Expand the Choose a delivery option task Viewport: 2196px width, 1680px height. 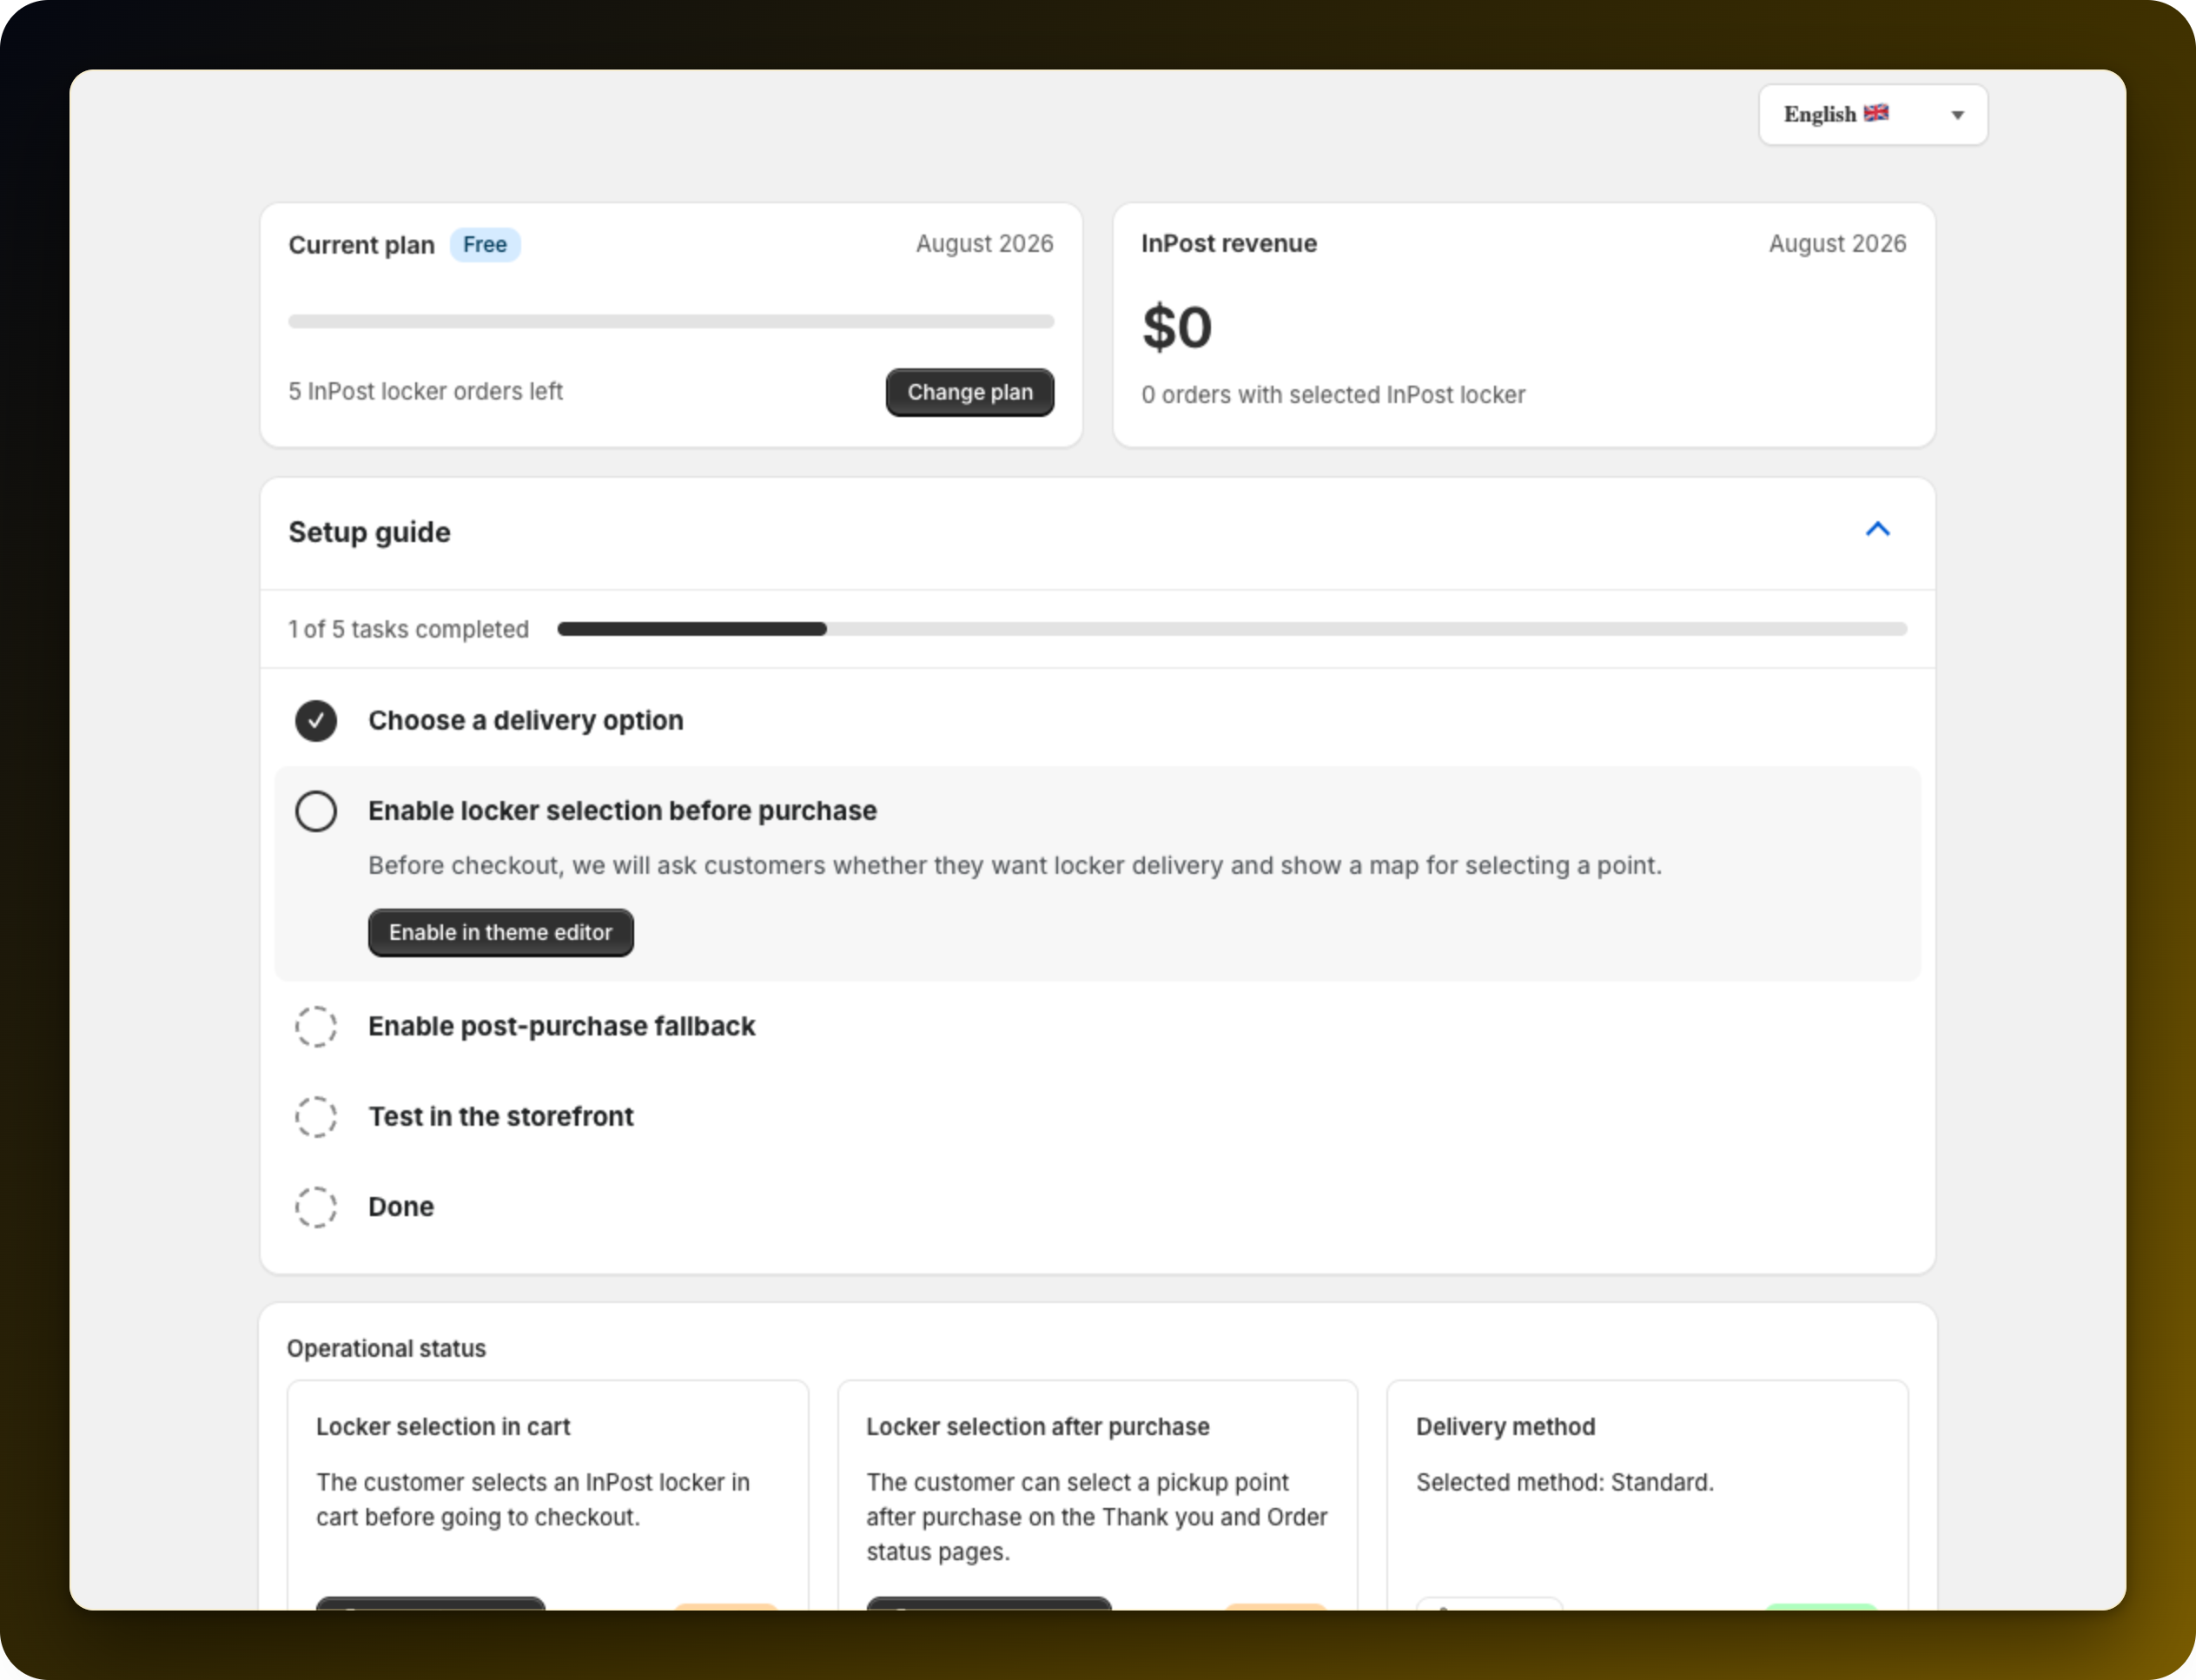[x=526, y=721]
